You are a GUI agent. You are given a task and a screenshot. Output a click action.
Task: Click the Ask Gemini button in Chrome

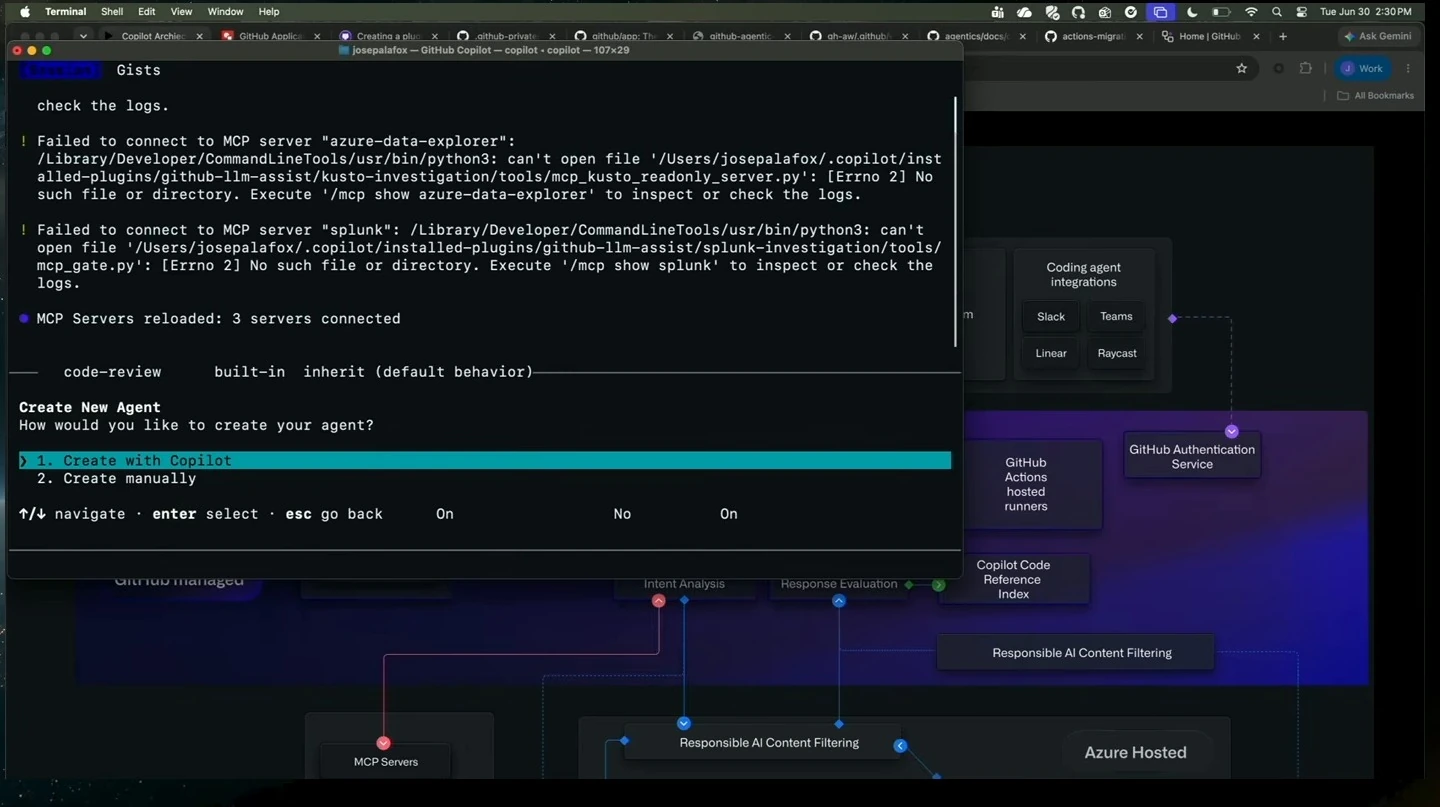(x=1378, y=36)
